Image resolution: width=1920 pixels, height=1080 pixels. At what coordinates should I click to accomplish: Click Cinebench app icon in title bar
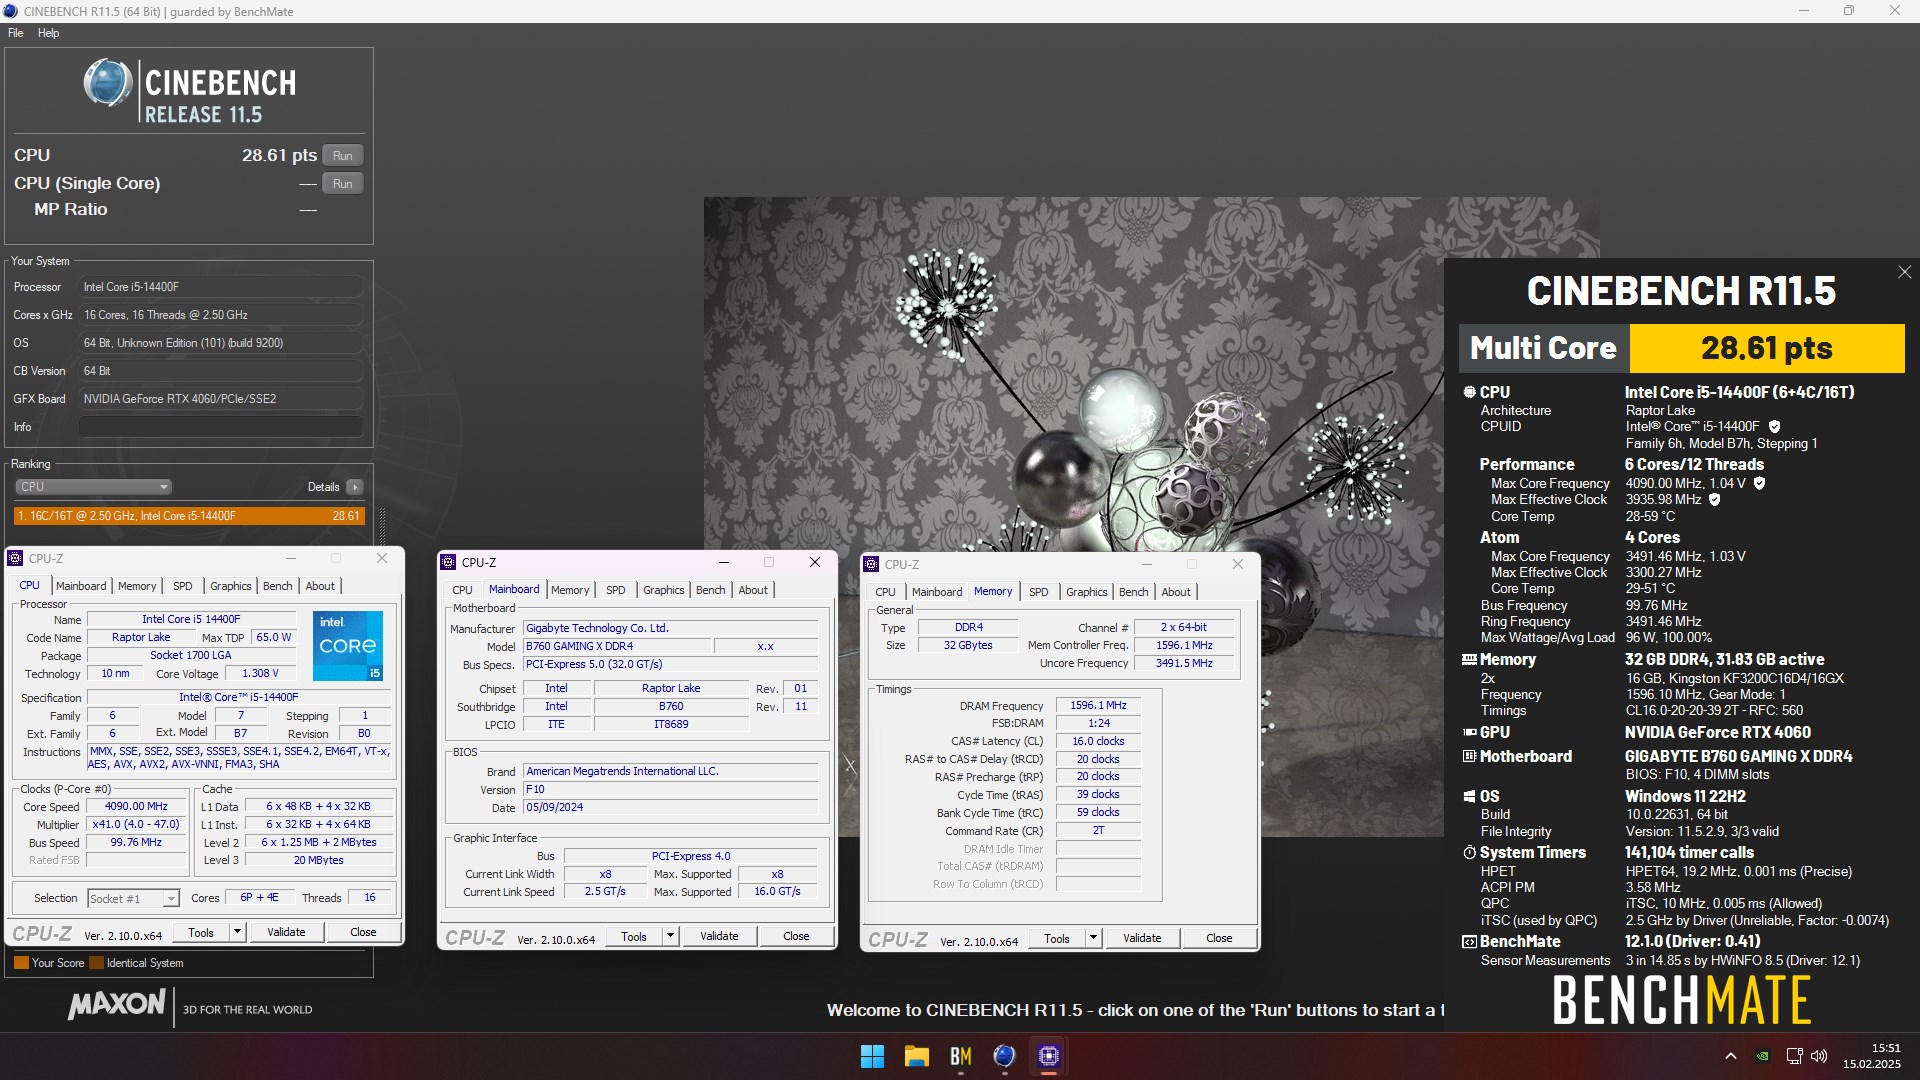coord(11,11)
